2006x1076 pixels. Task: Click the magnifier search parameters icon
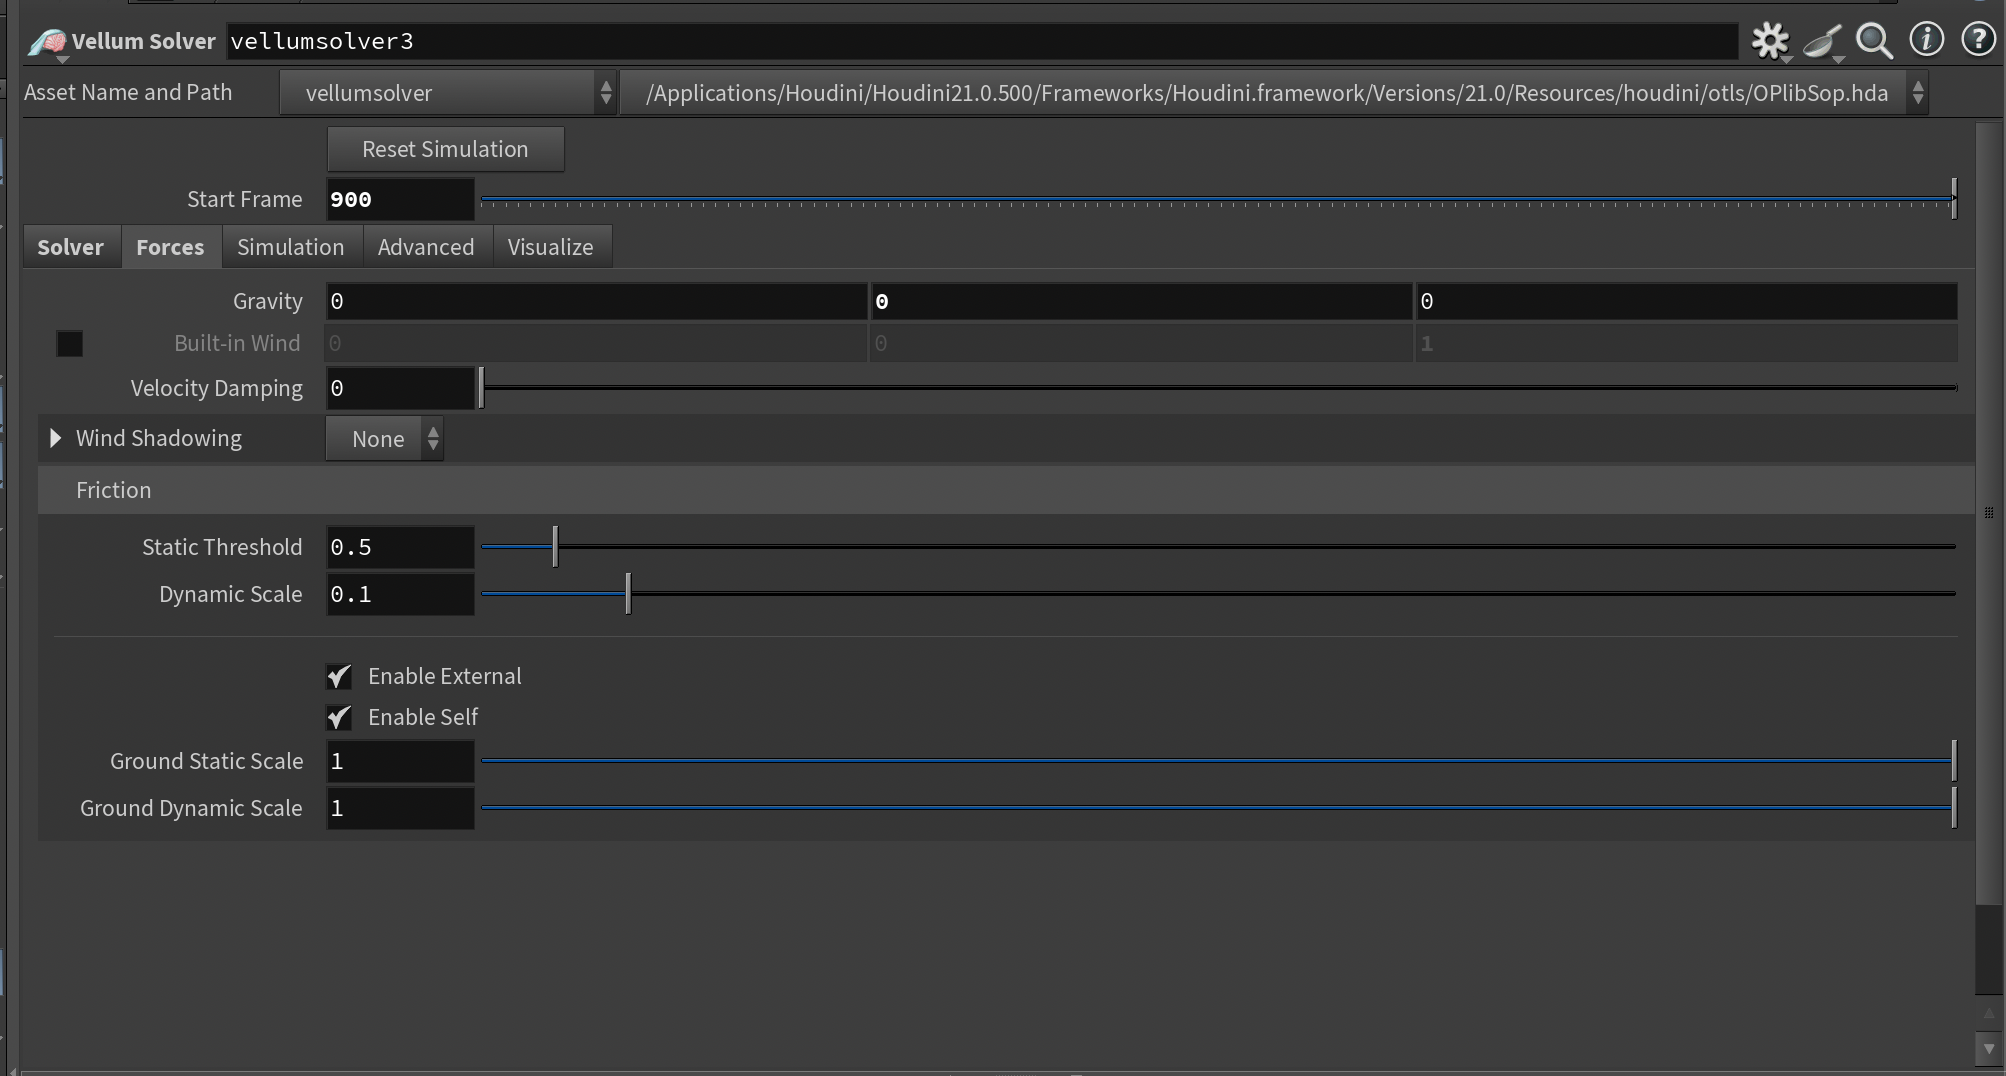1874,41
